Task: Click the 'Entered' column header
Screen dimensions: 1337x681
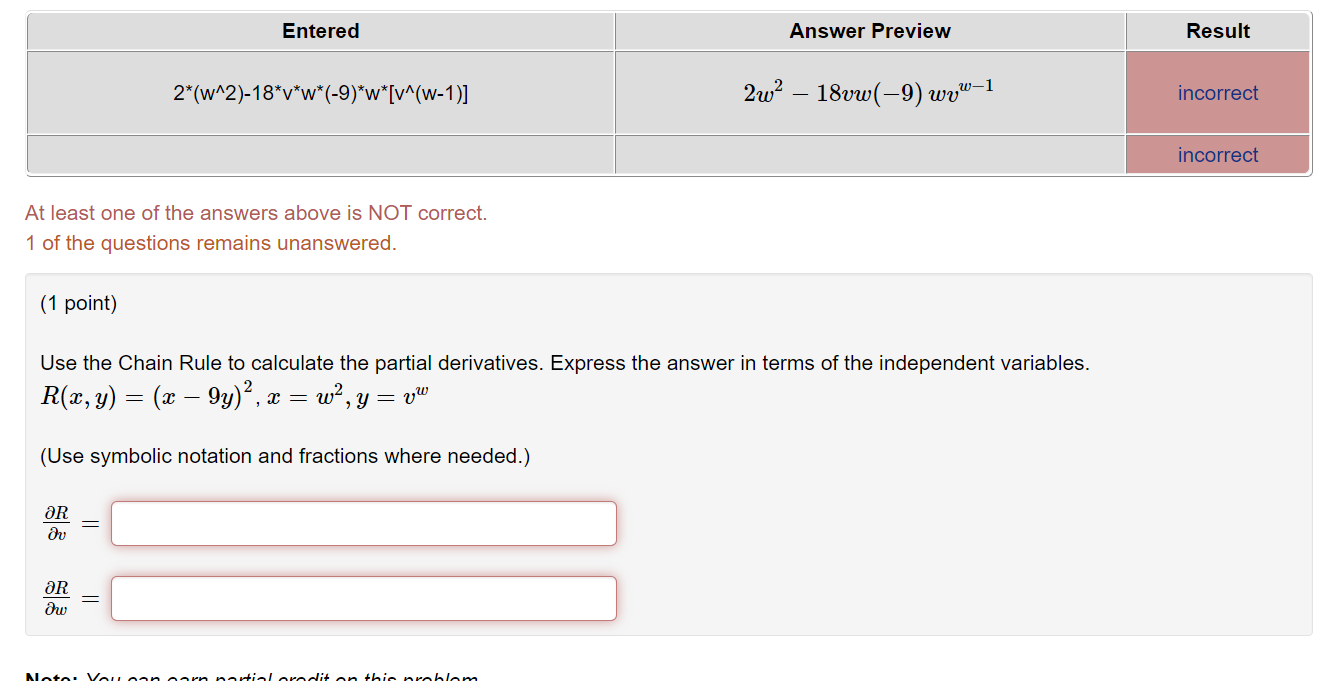Action: click(x=320, y=31)
